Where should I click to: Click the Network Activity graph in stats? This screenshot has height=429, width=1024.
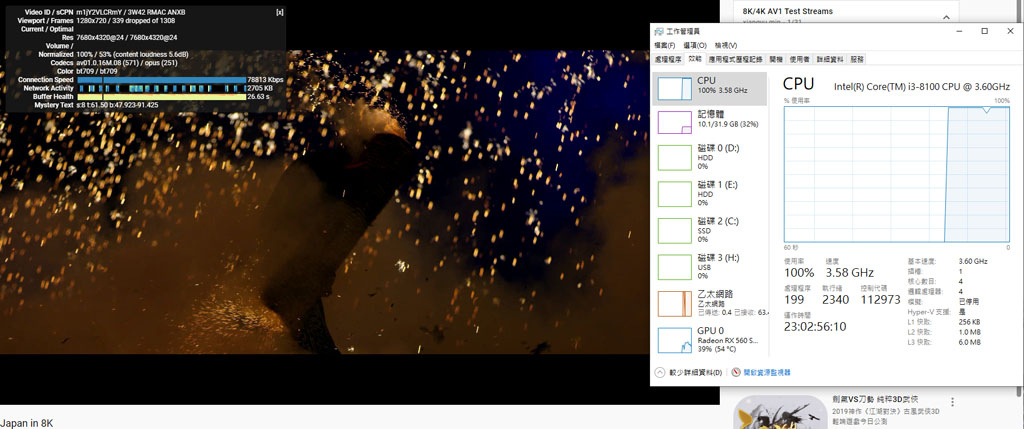[x=162, y=87]
